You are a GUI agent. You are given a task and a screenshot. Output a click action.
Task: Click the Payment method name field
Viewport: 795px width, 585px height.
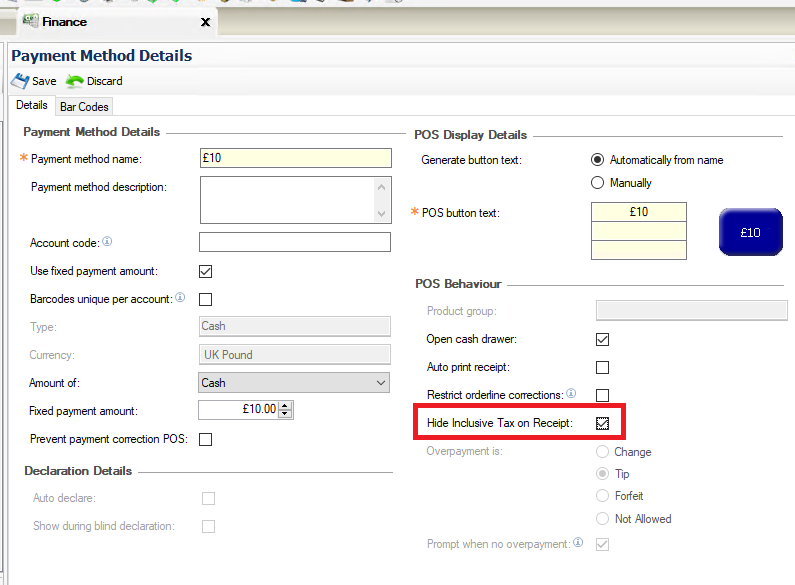(x=296, y=158)
